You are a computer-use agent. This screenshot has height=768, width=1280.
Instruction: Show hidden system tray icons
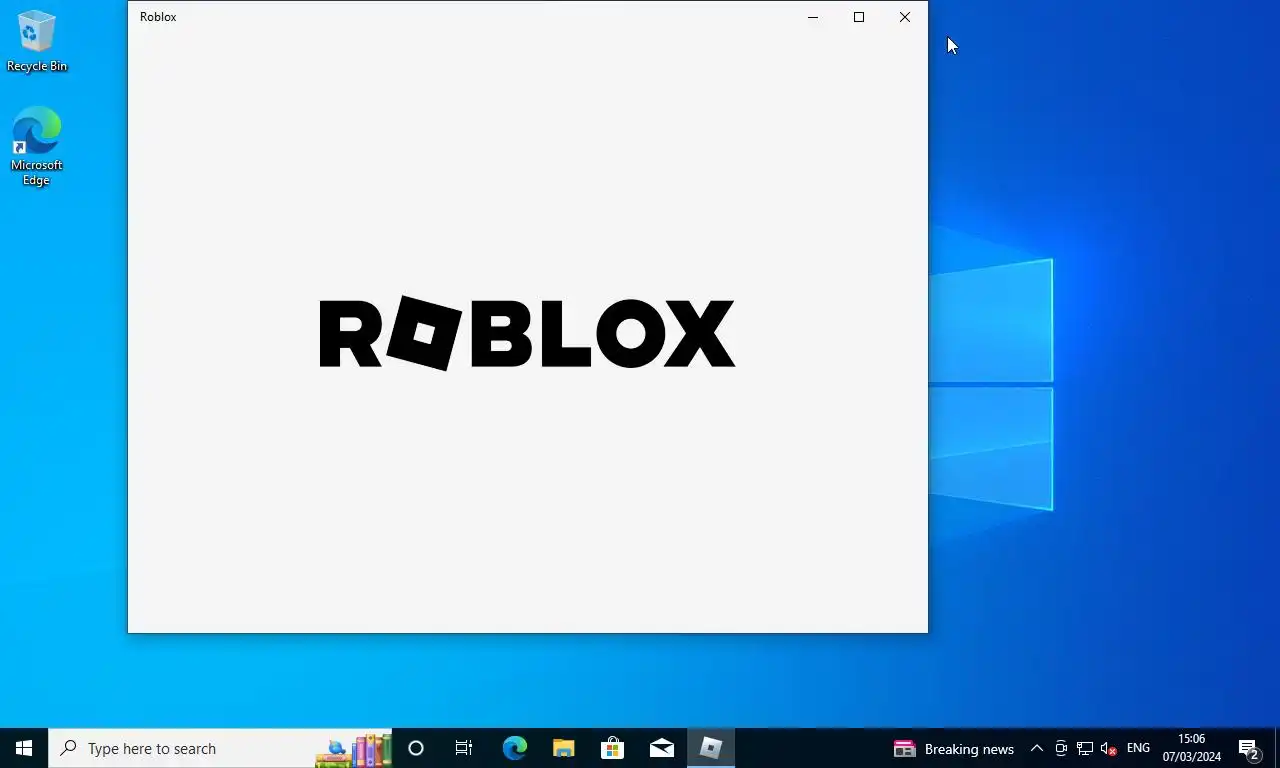point(1037,748)
